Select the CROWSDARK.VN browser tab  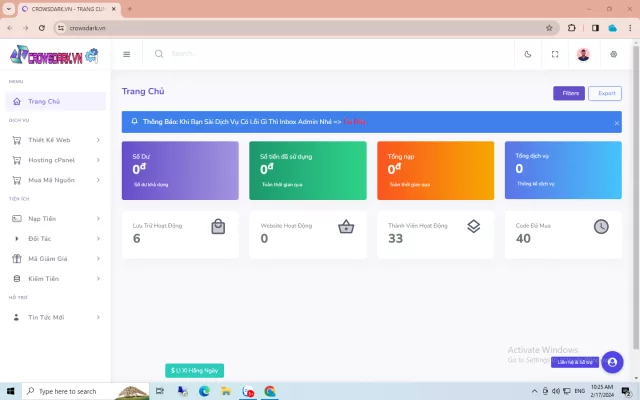click(69, 9)
